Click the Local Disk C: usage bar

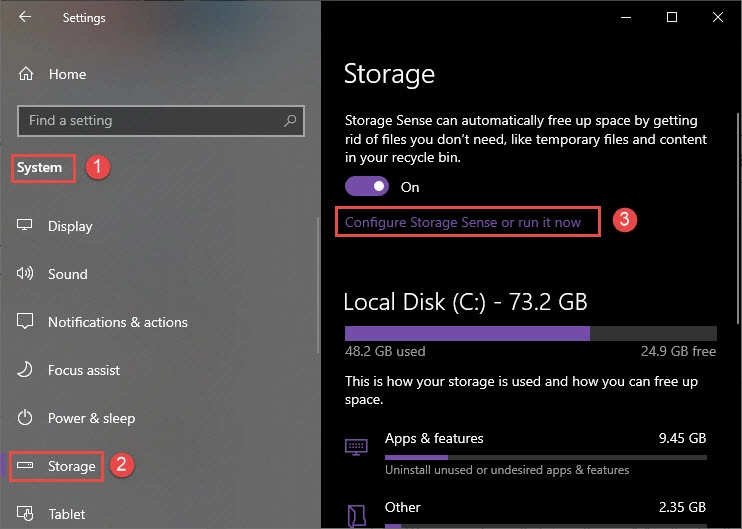point(530,333)
